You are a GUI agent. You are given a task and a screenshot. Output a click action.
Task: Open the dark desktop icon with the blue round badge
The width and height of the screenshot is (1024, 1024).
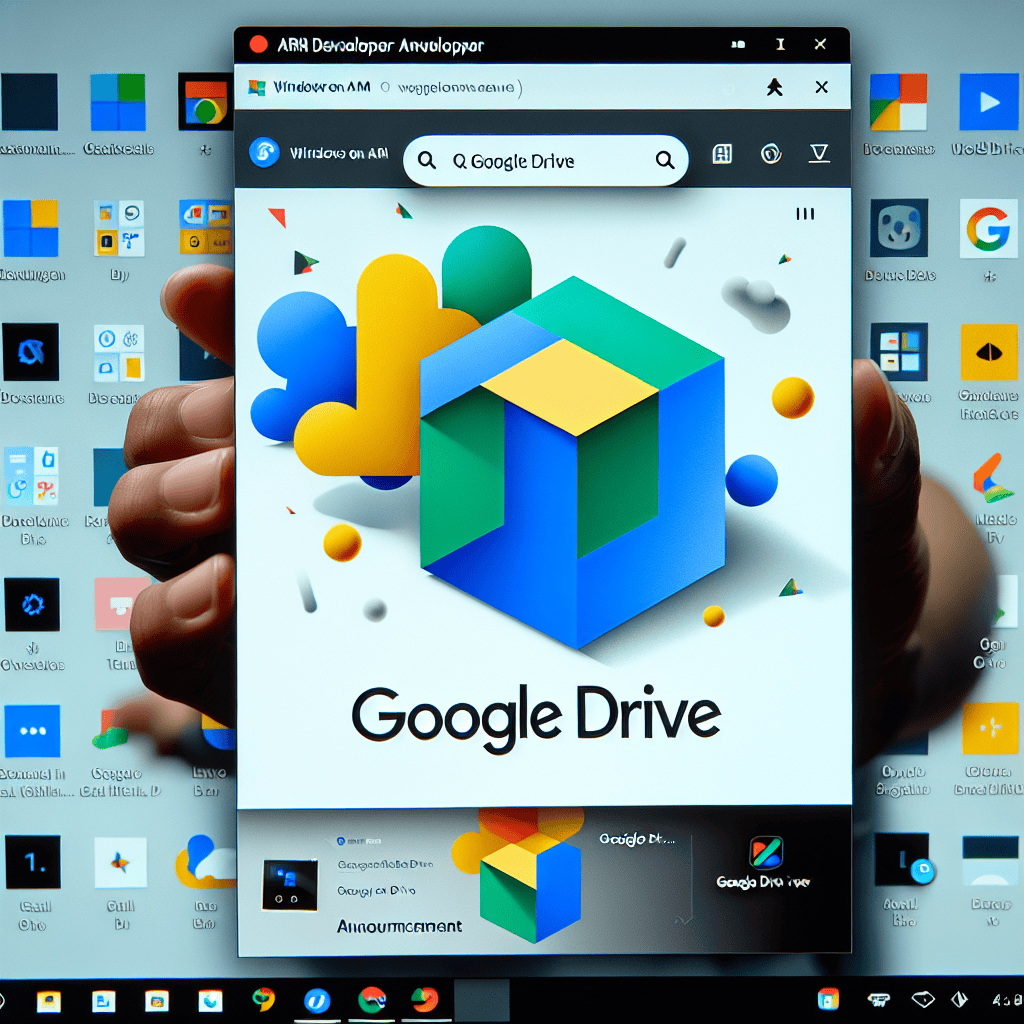(903, 859)
